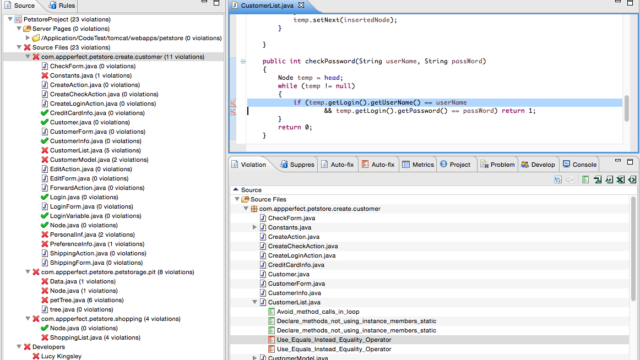
Task: Collapse com.appperfect.petstore.create.customer (11 violations) package
Action: (x=28, y=57)
